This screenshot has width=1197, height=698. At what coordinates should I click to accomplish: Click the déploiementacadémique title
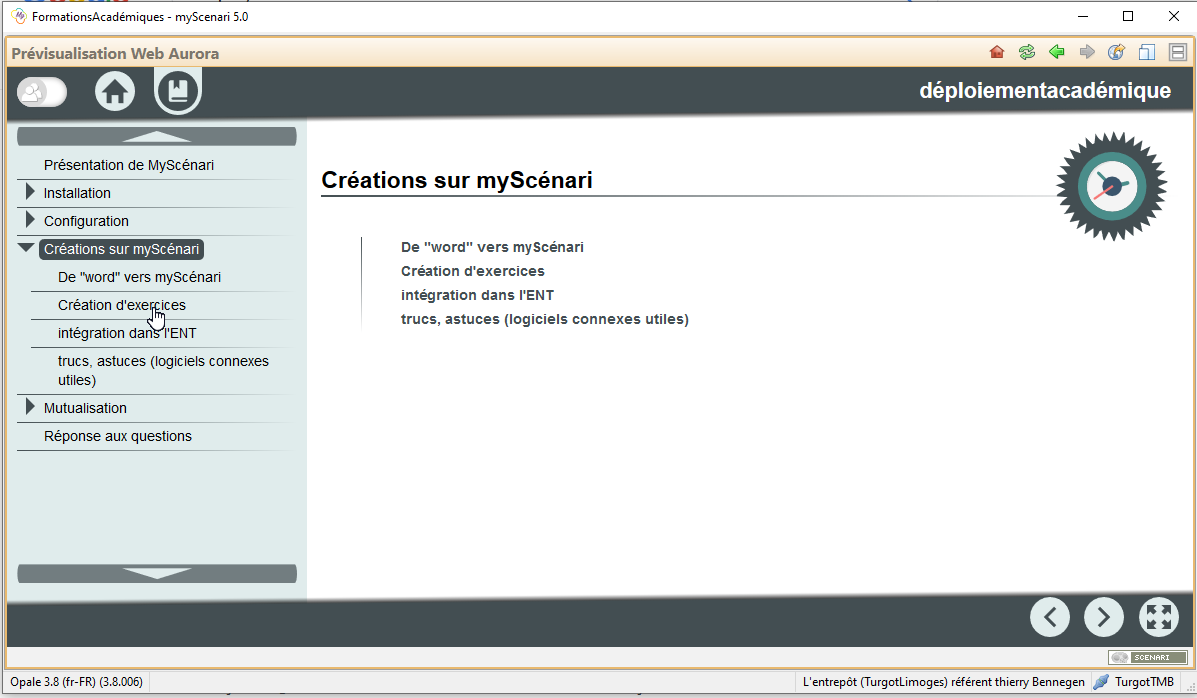[1045, 90]
